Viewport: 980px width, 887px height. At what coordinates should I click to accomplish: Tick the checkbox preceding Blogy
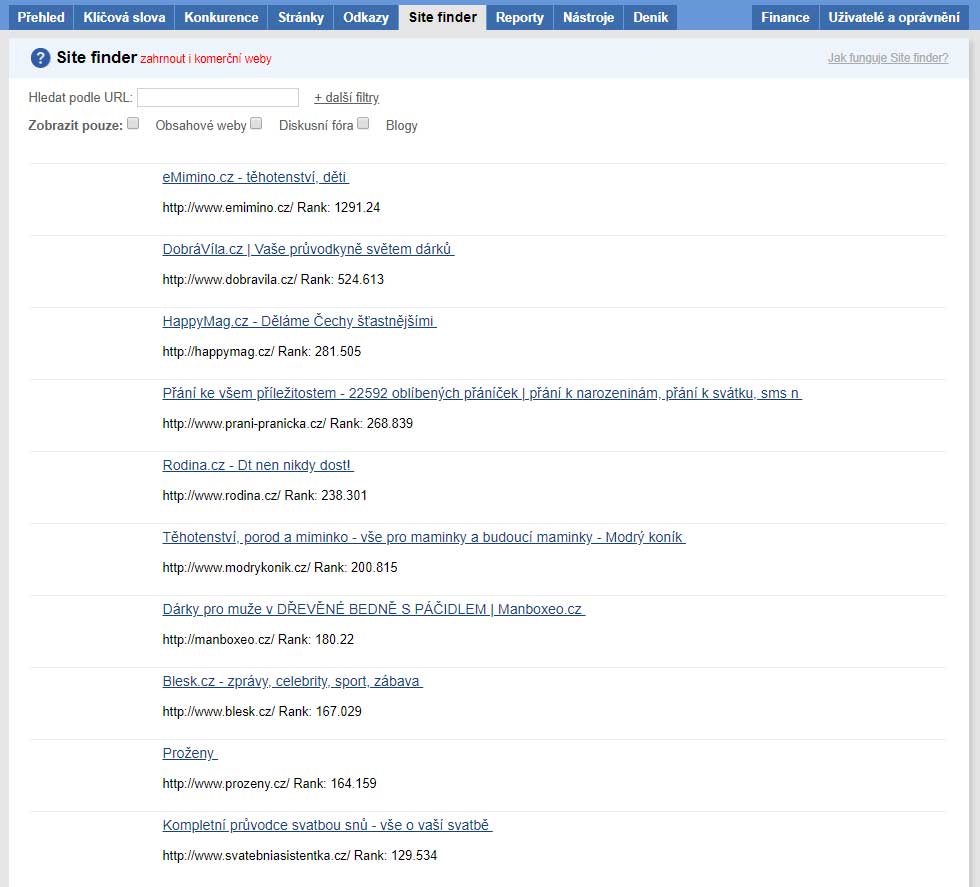pyautogui.click(x=363, y=123)
